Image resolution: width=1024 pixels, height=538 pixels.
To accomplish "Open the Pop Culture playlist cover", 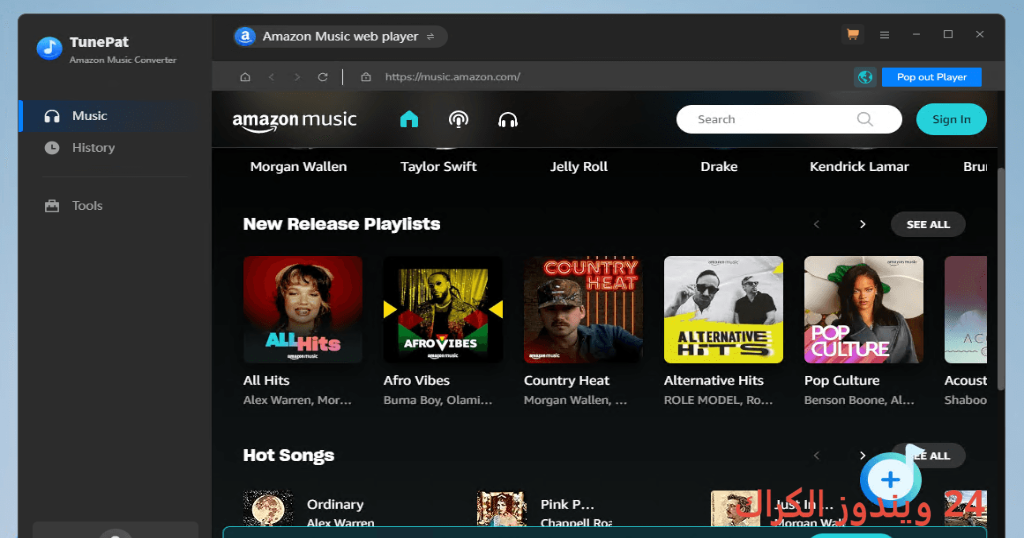I will coord(863,309).
